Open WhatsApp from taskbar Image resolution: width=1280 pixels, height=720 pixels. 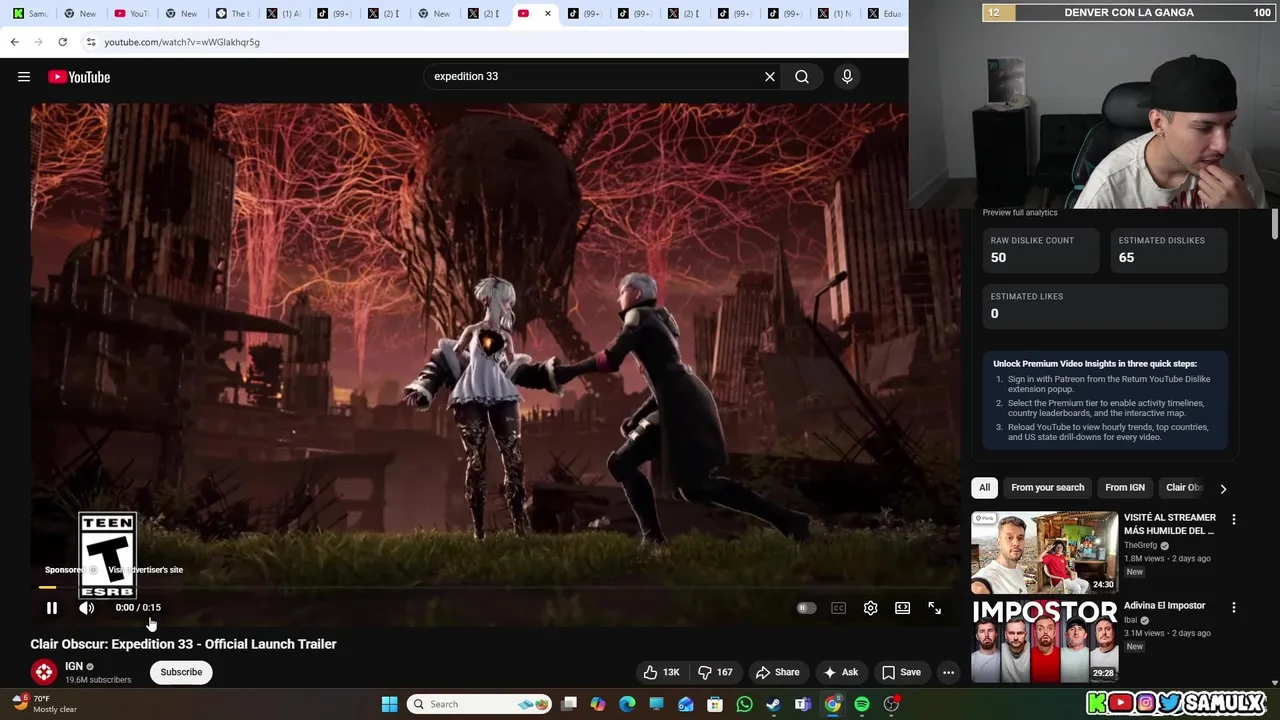coord(744,704)
